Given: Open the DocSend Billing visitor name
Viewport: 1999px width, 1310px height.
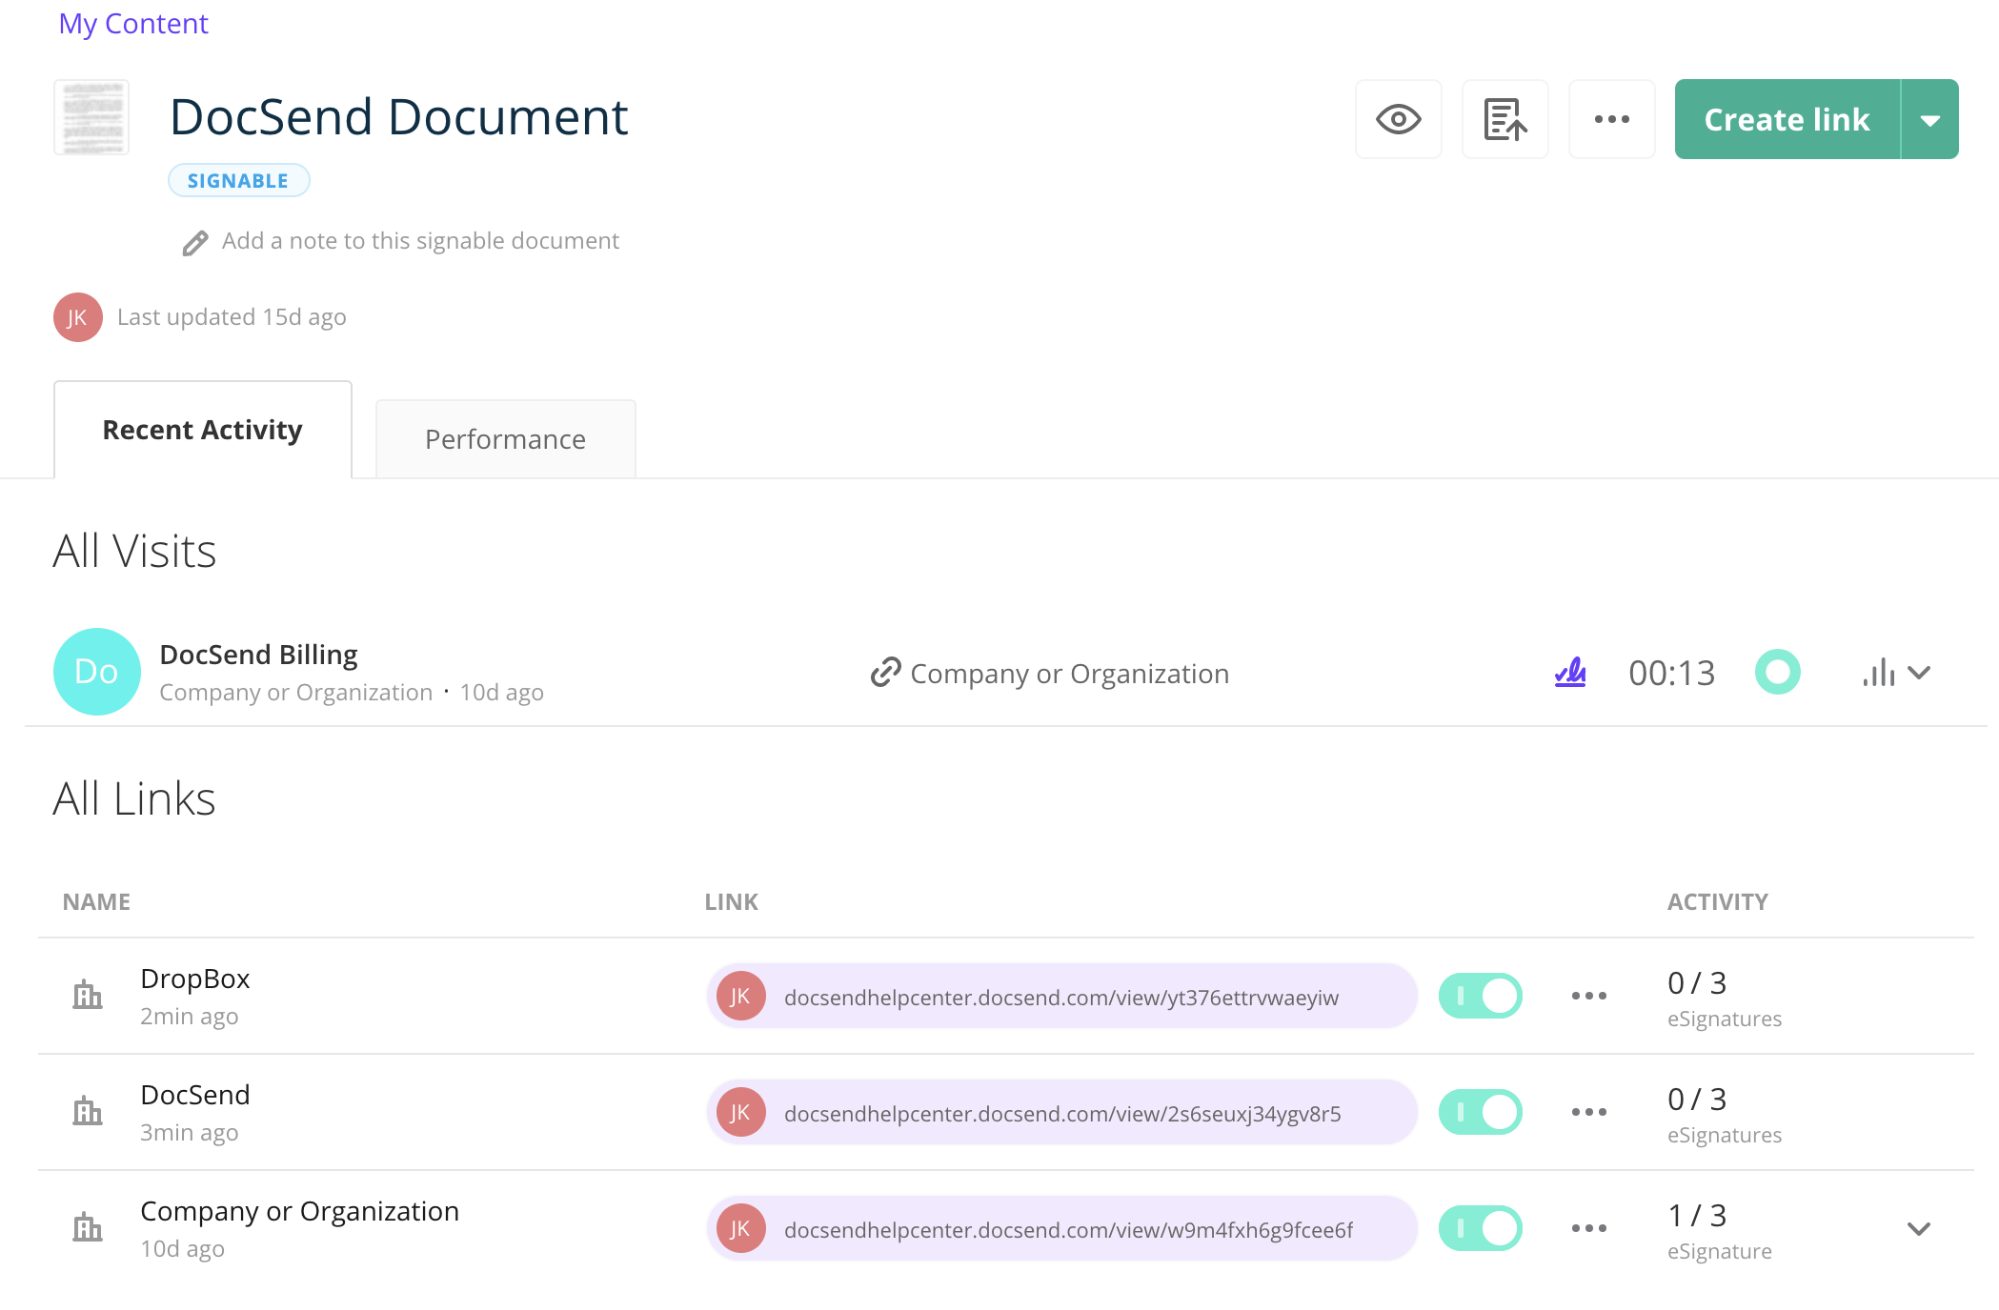Looking at the screenshot, I should (258, 654).
